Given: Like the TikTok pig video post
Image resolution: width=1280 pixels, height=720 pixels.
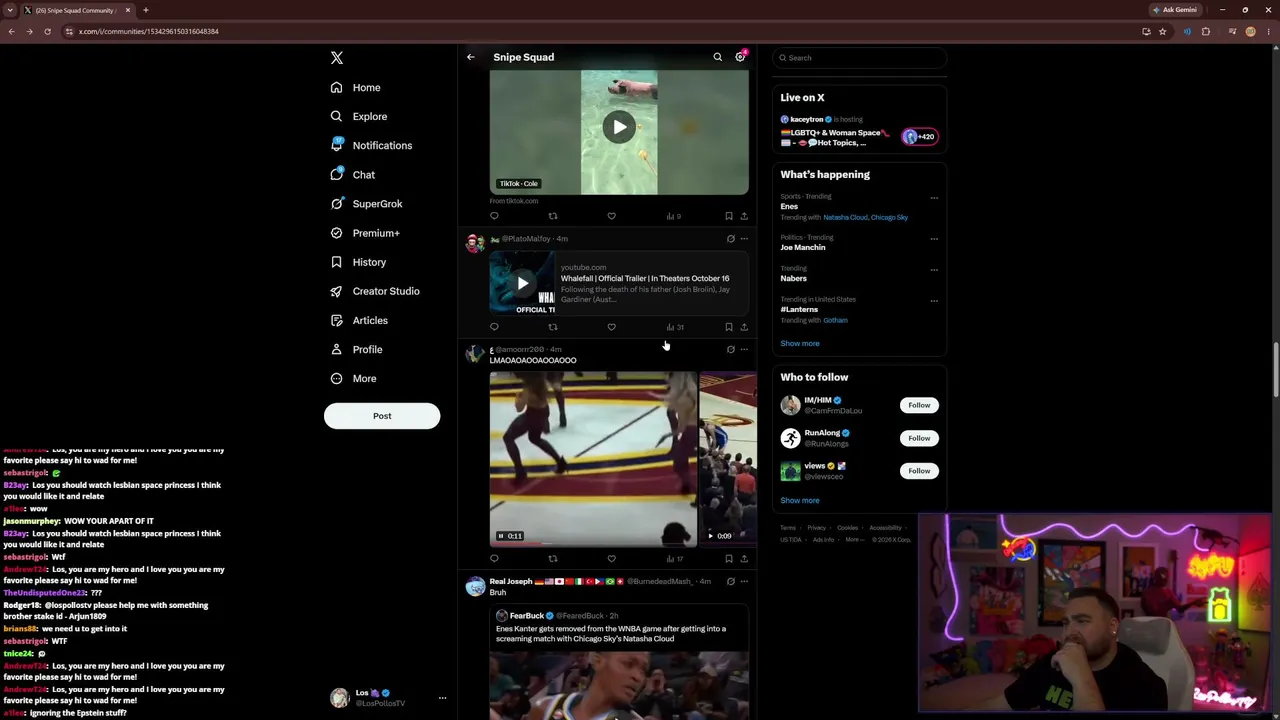Looking at the screenshot, I should click(611, 216).
